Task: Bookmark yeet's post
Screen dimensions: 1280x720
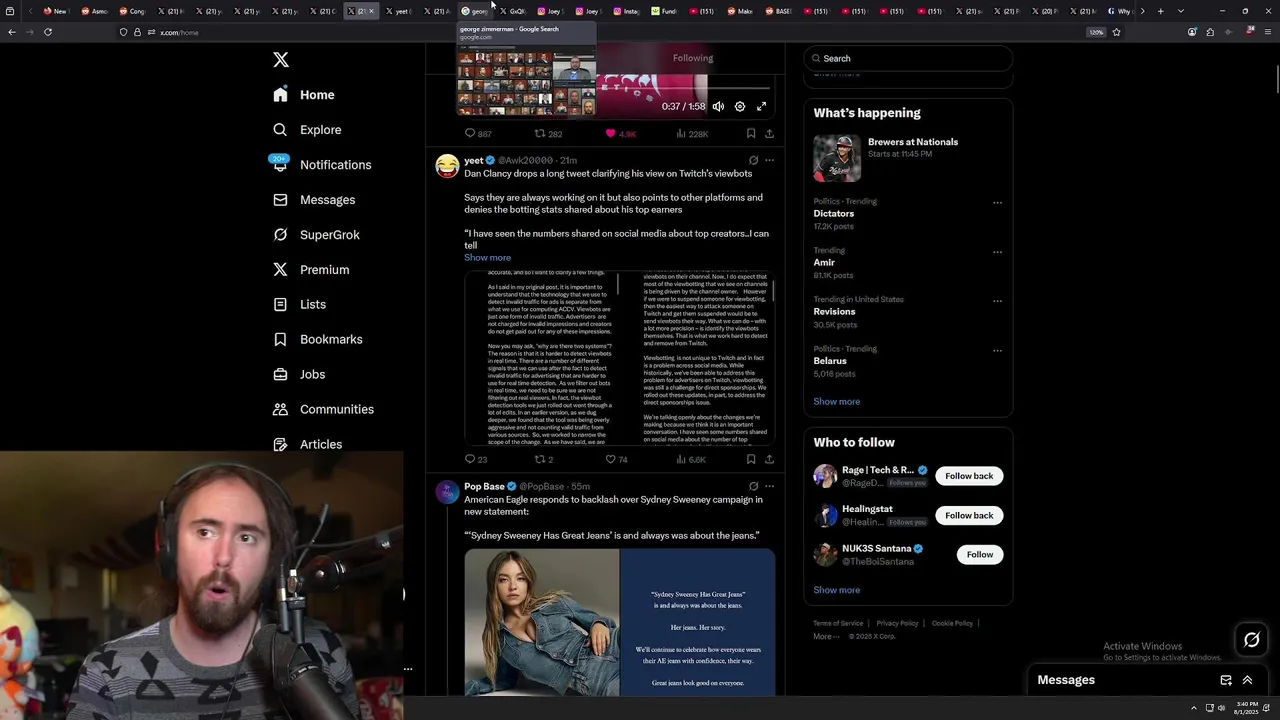Action: (751, 459)
